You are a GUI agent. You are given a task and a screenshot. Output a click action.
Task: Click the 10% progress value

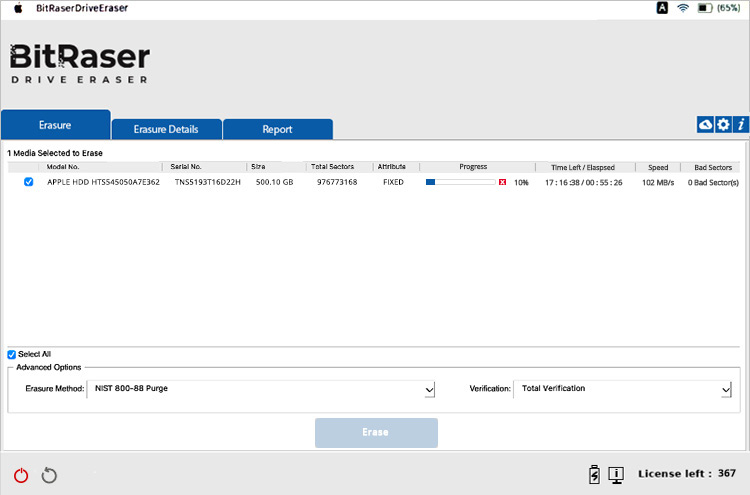521,183
